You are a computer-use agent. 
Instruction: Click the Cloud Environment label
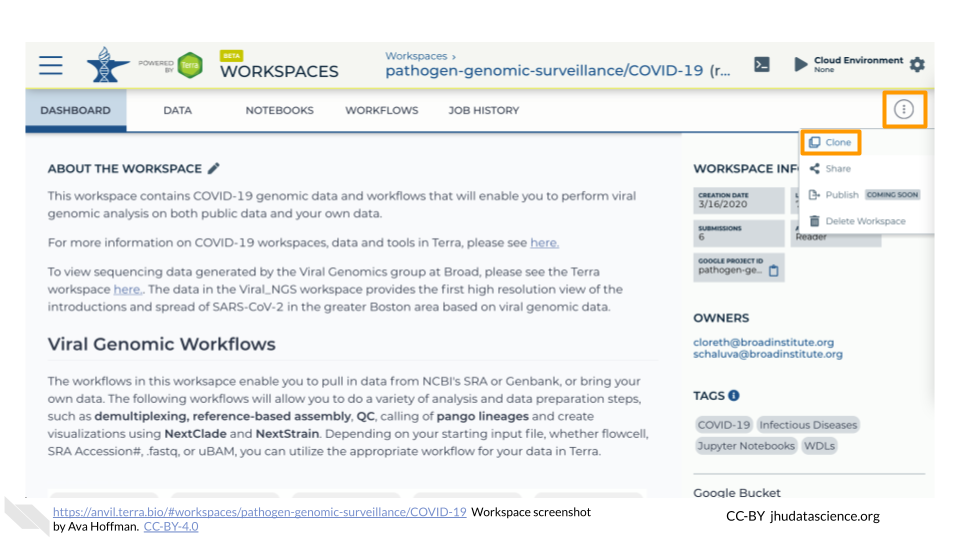pyautogui.click(x=858, y=60)
